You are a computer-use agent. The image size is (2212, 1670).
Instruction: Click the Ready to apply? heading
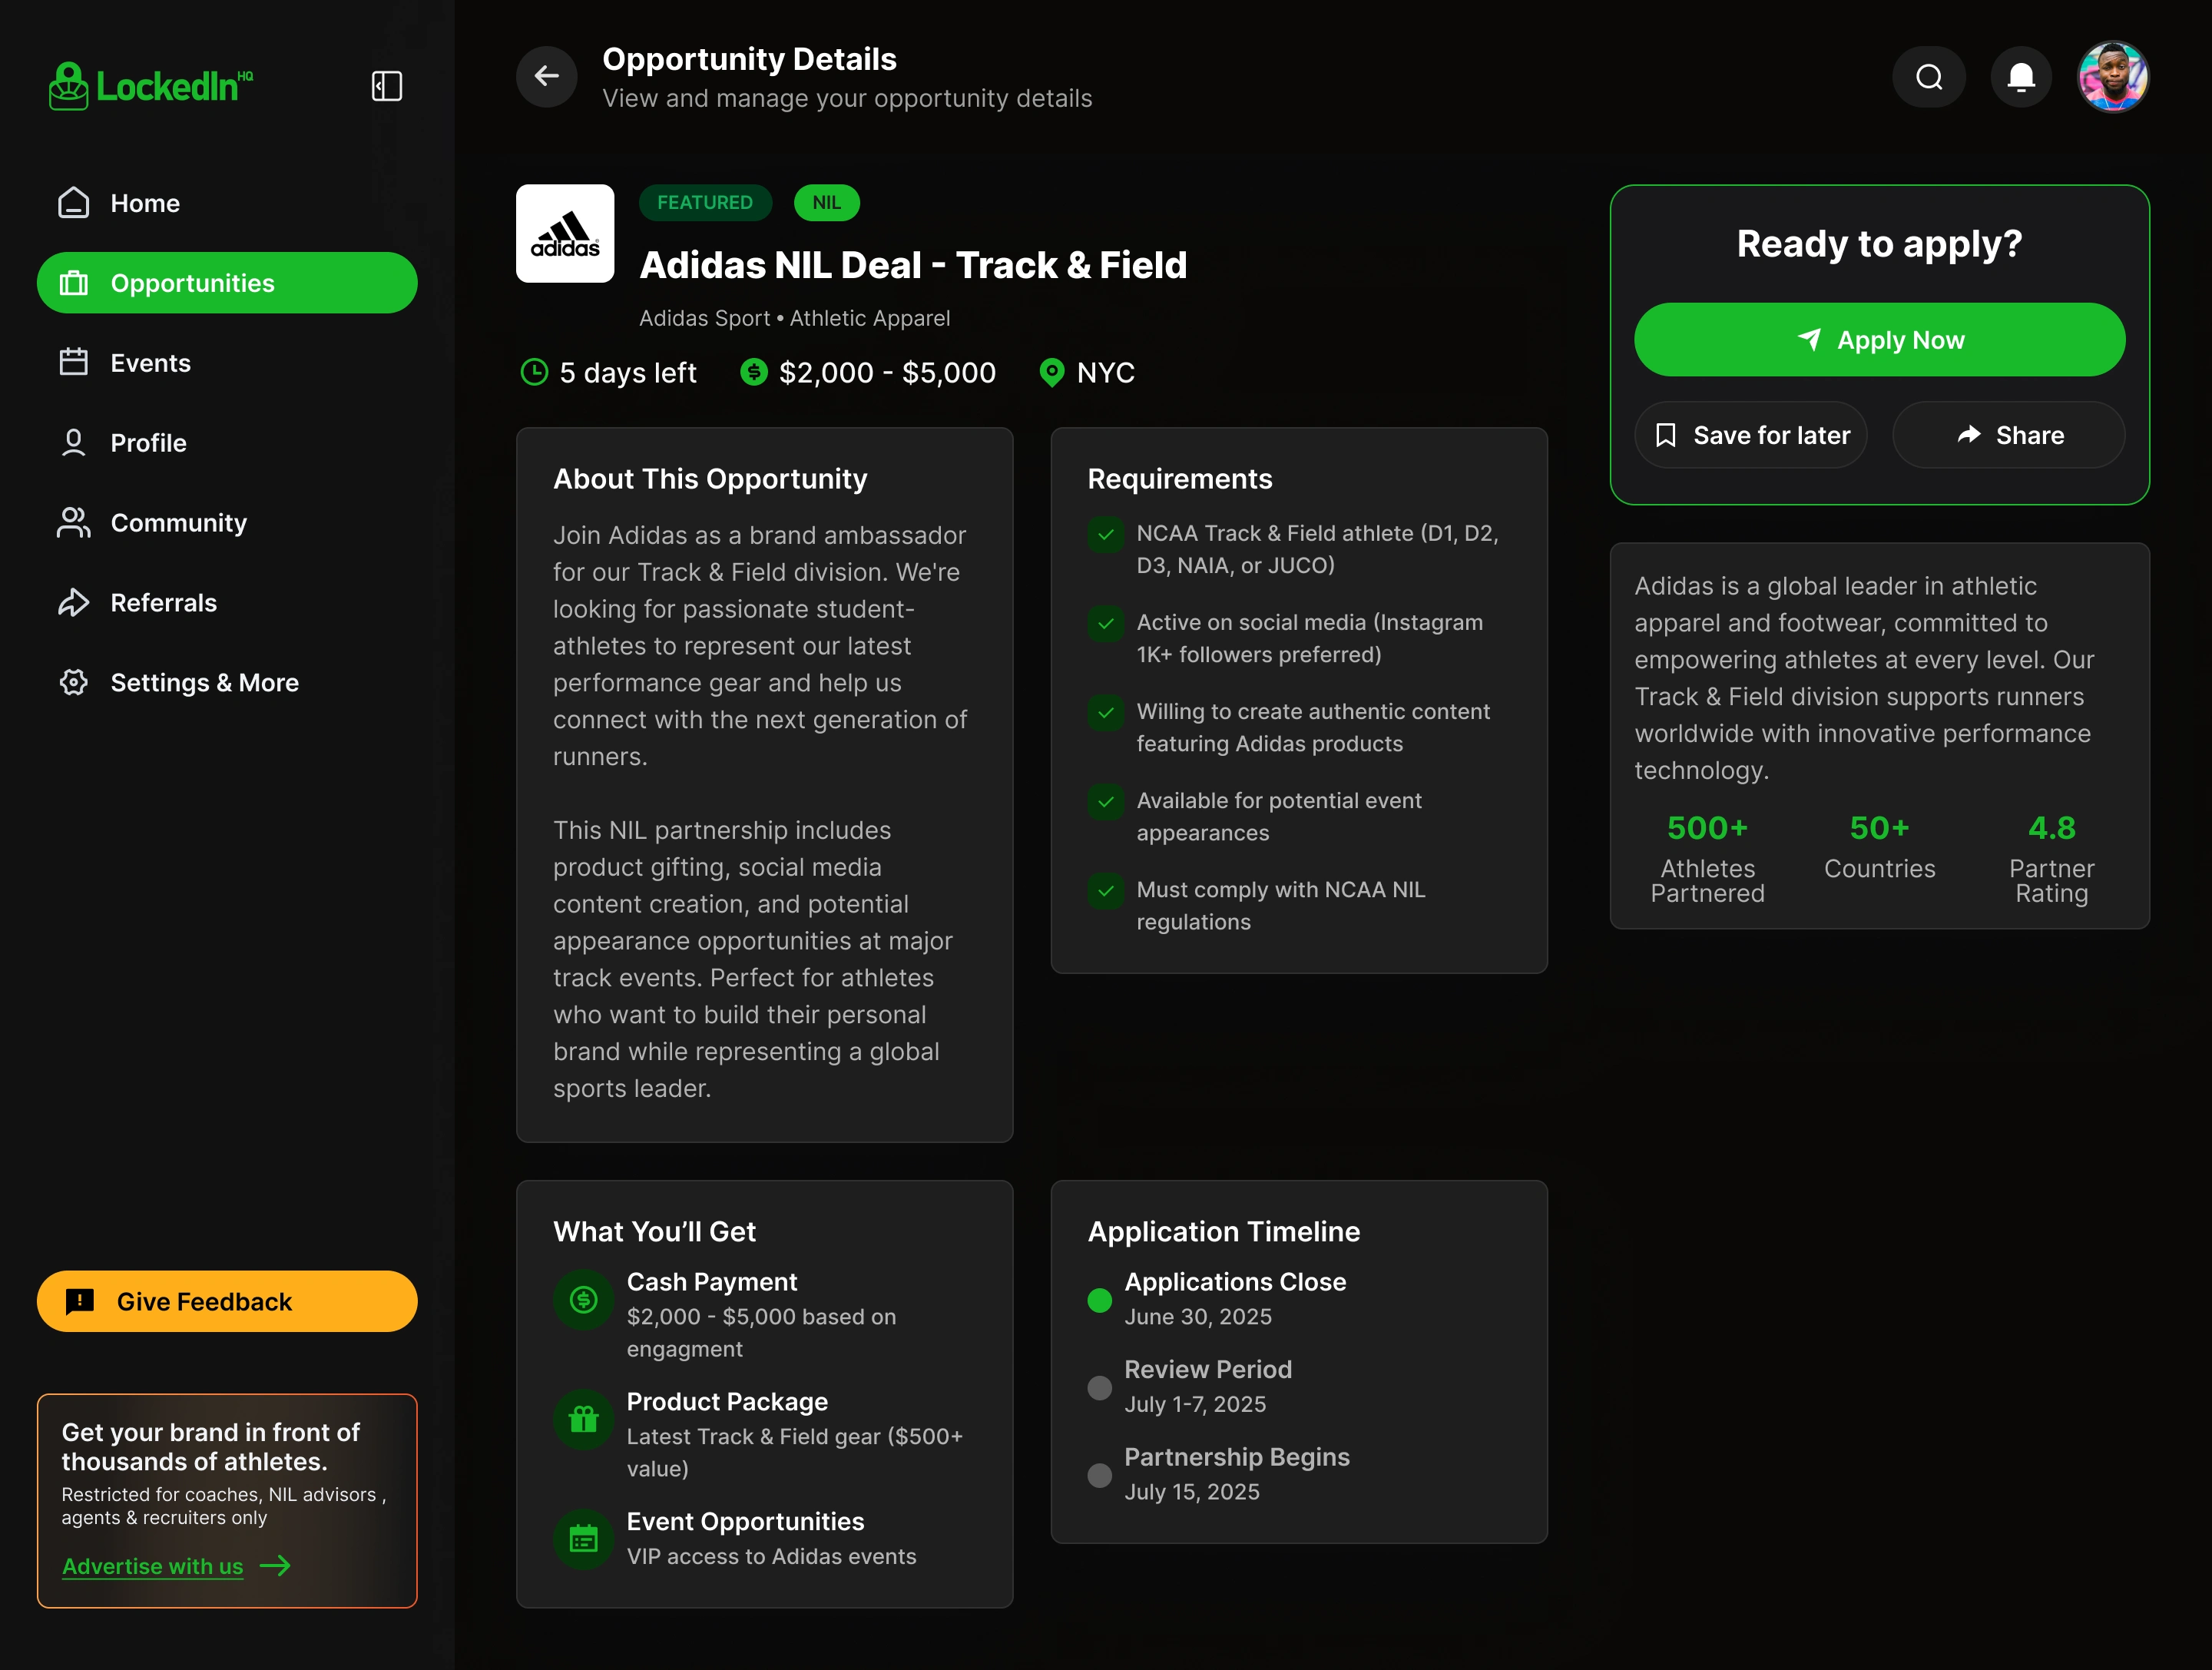(x=1880, y=244)
